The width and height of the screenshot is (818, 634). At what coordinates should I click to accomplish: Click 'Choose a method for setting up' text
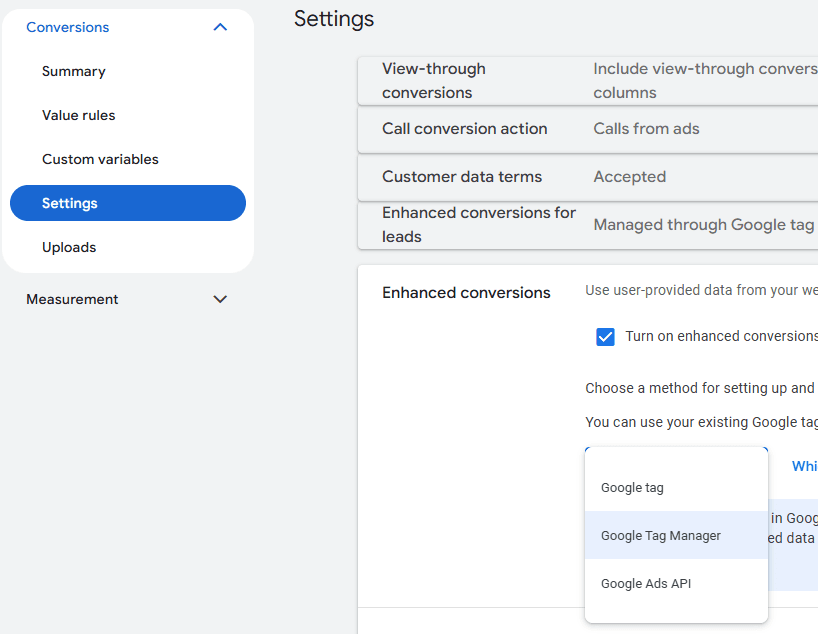pyautogui.click(x=700, y=388)
